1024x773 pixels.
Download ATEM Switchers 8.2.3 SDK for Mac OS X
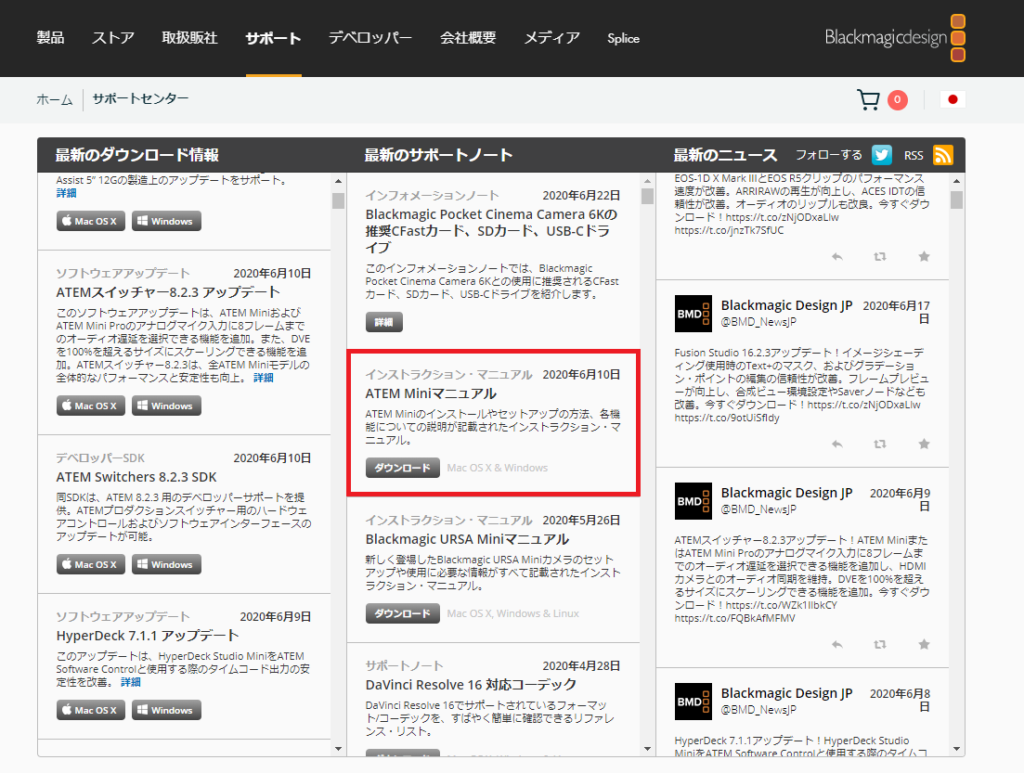pyautogui.click(x=91, y=564)
